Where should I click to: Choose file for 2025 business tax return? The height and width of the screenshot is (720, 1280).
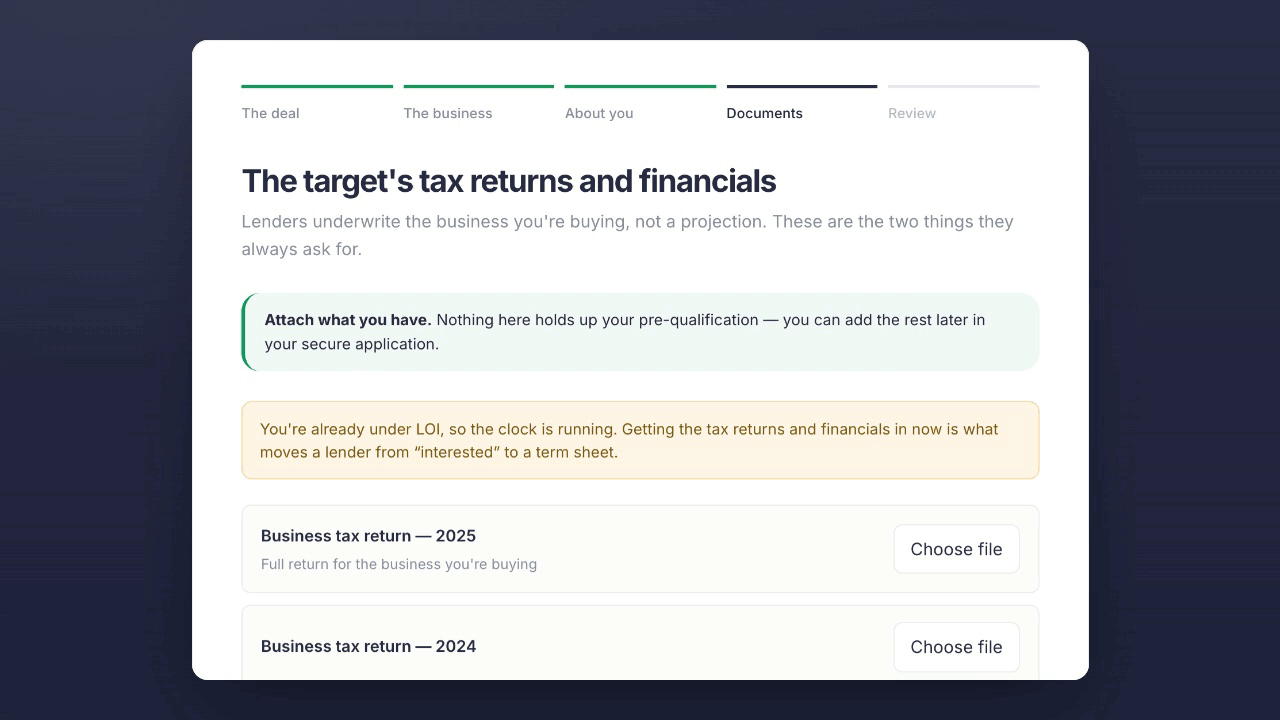coord(956,549)
